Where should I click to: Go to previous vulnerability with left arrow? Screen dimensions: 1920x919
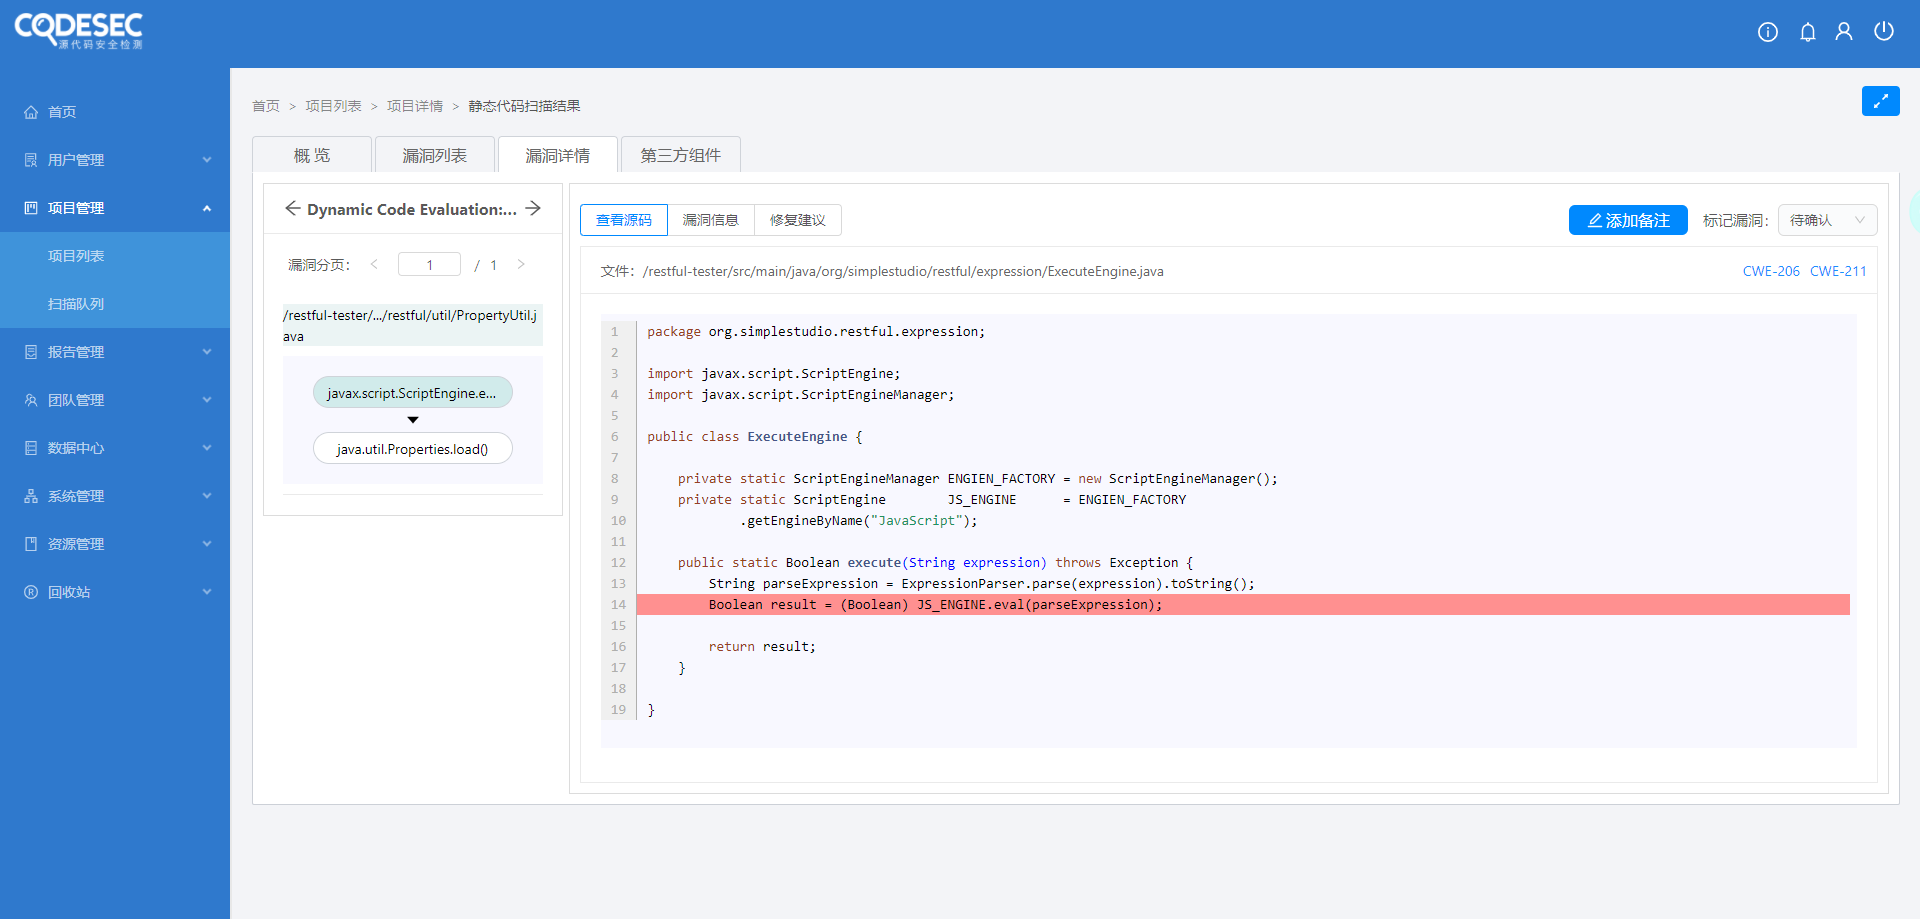click(292, 208)
